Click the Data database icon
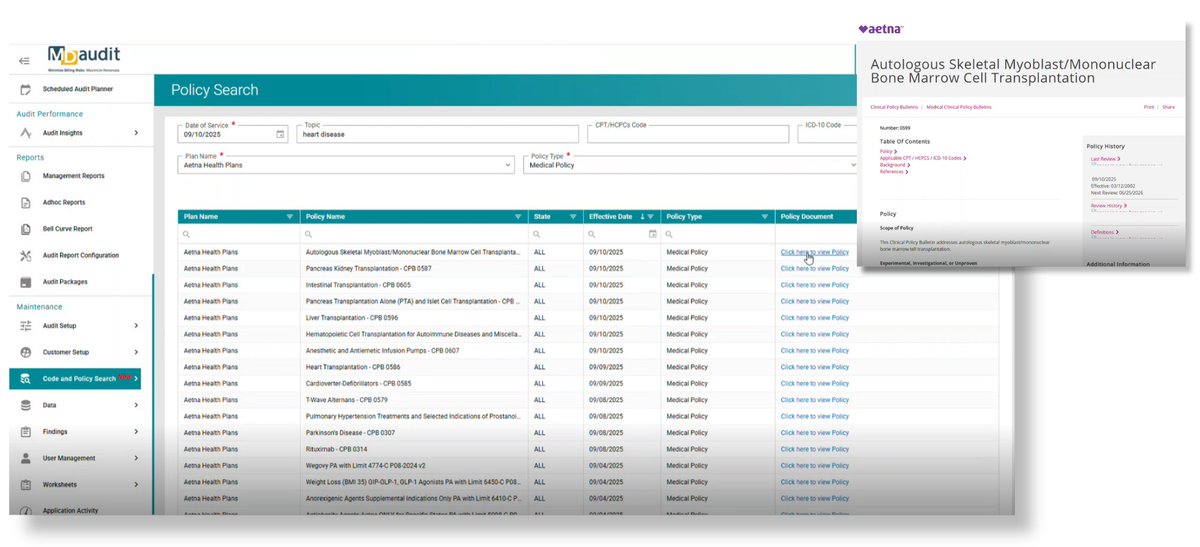 [25, 405]
